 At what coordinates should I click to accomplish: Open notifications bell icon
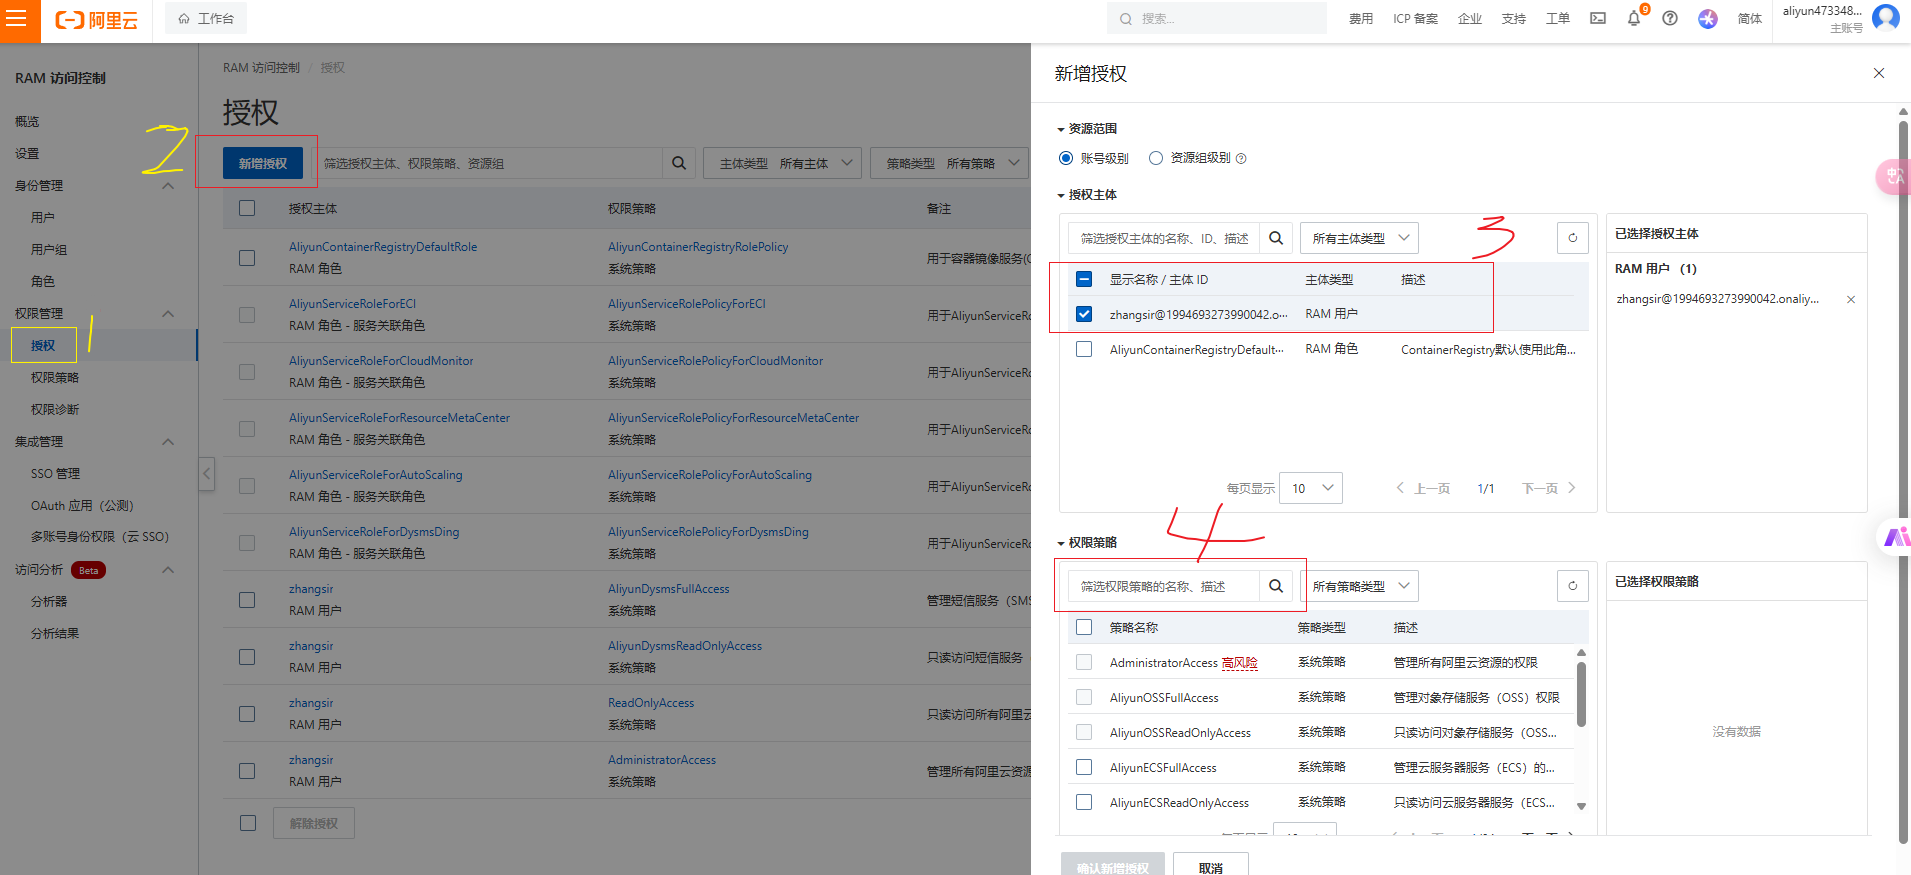[x=1634, y=18]
